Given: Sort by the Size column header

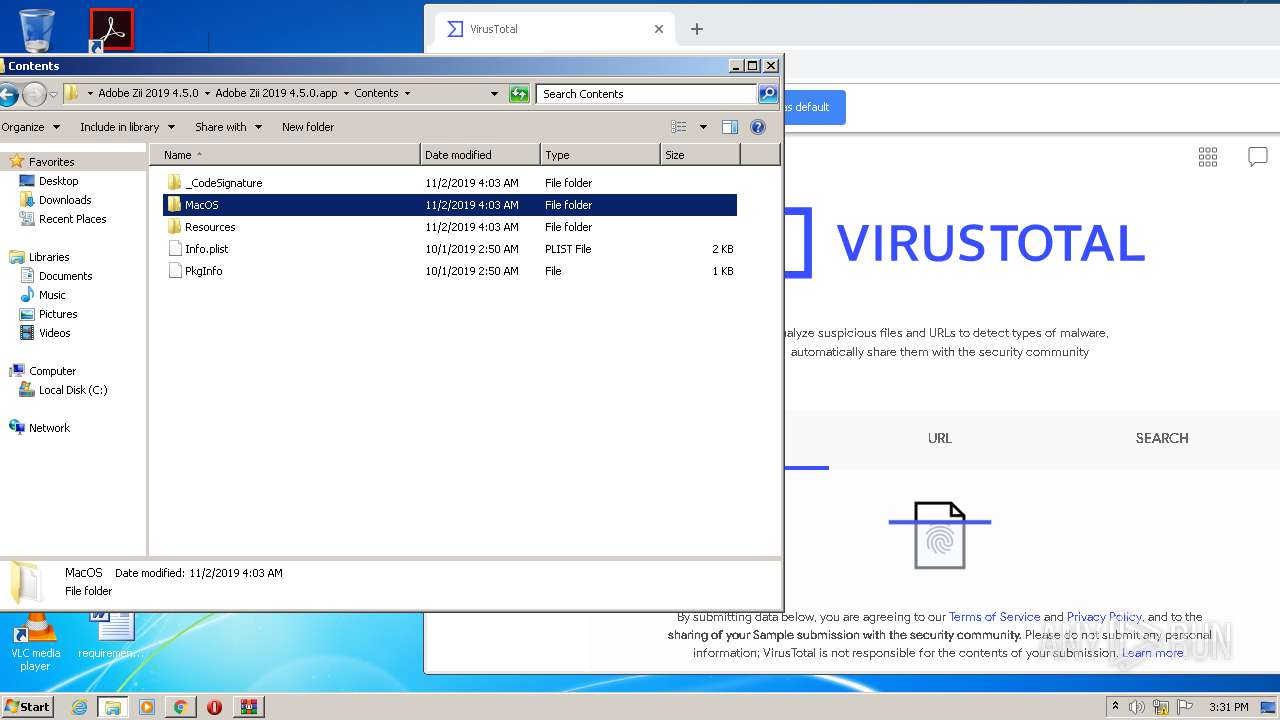Looking at the screenshot, I should (701, 155).
